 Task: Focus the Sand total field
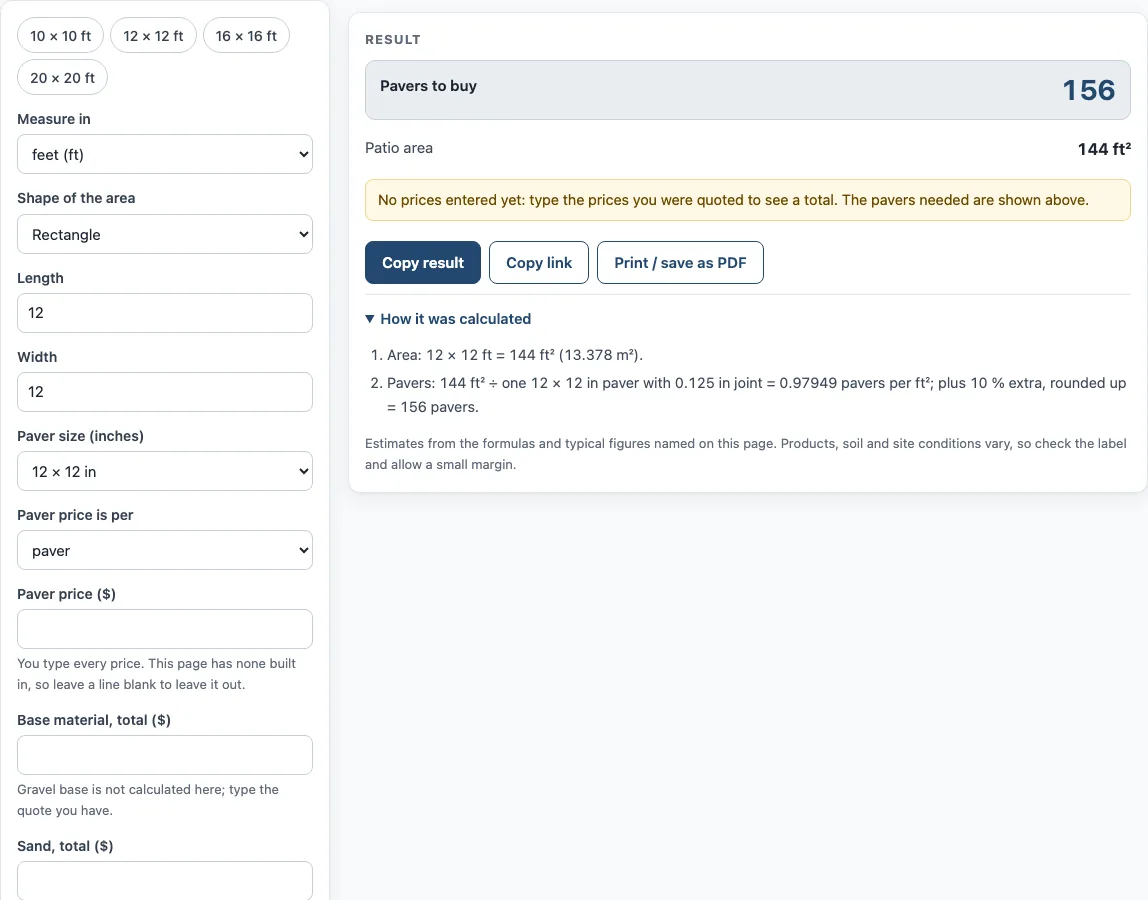click(165, 880)
